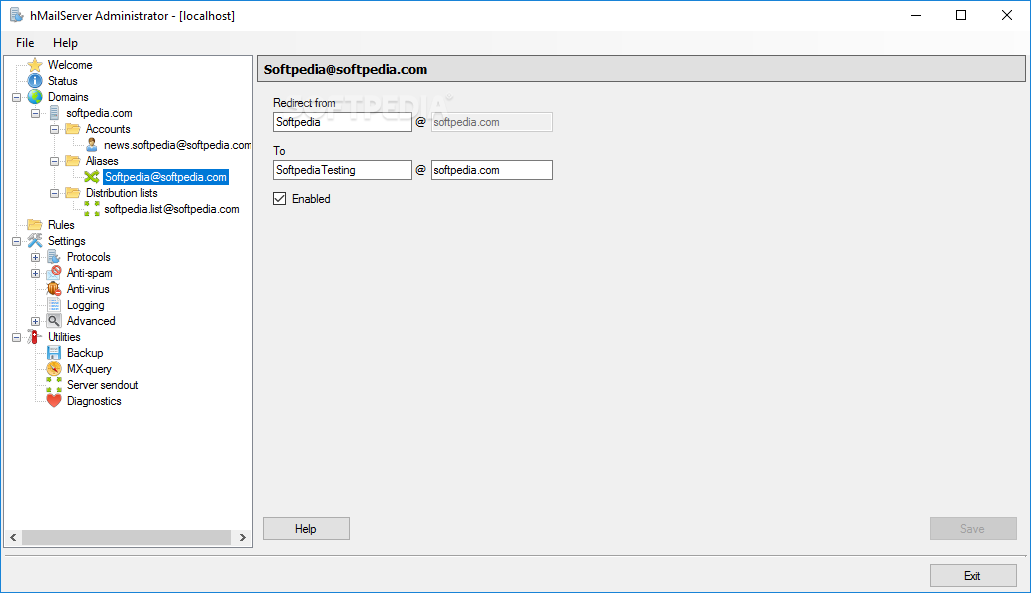Click the green alias icon beside Softpedia@softpedia.com
This screenshot has height=593, width=1031.
[92, 177]
